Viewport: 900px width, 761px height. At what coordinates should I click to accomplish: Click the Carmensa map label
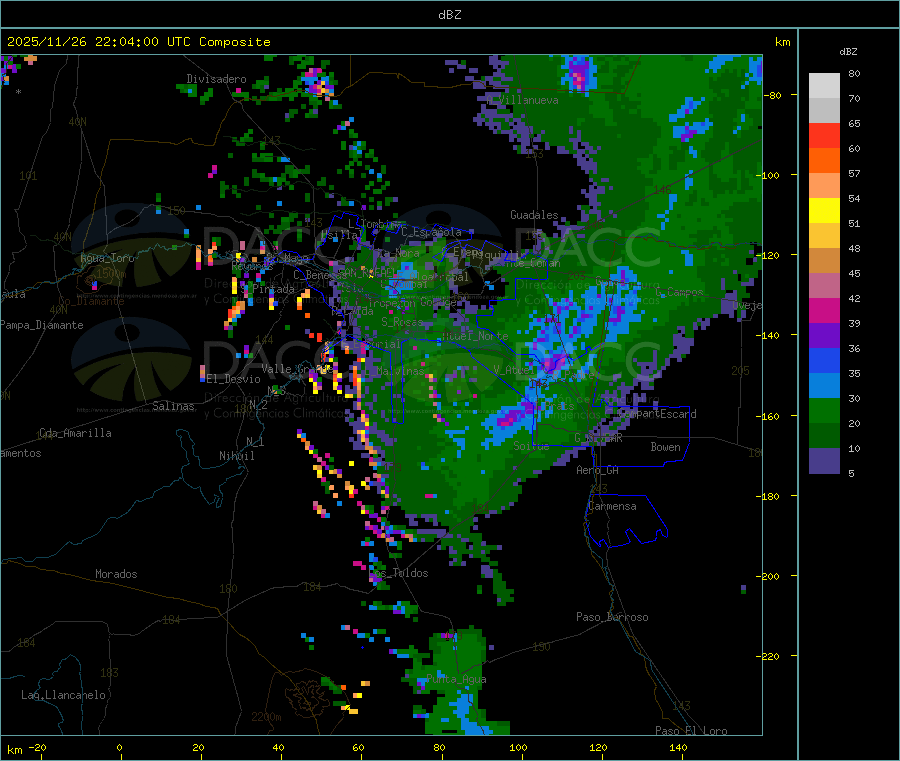click(612, 506)
